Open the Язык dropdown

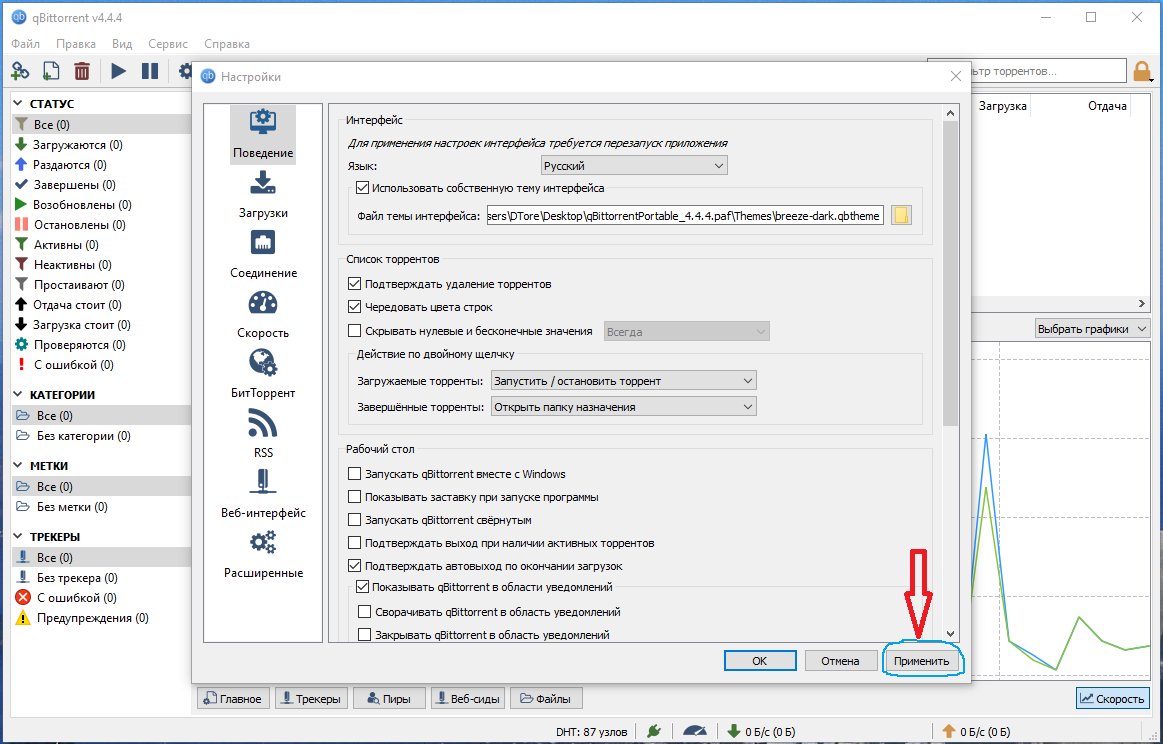(633, 164)
